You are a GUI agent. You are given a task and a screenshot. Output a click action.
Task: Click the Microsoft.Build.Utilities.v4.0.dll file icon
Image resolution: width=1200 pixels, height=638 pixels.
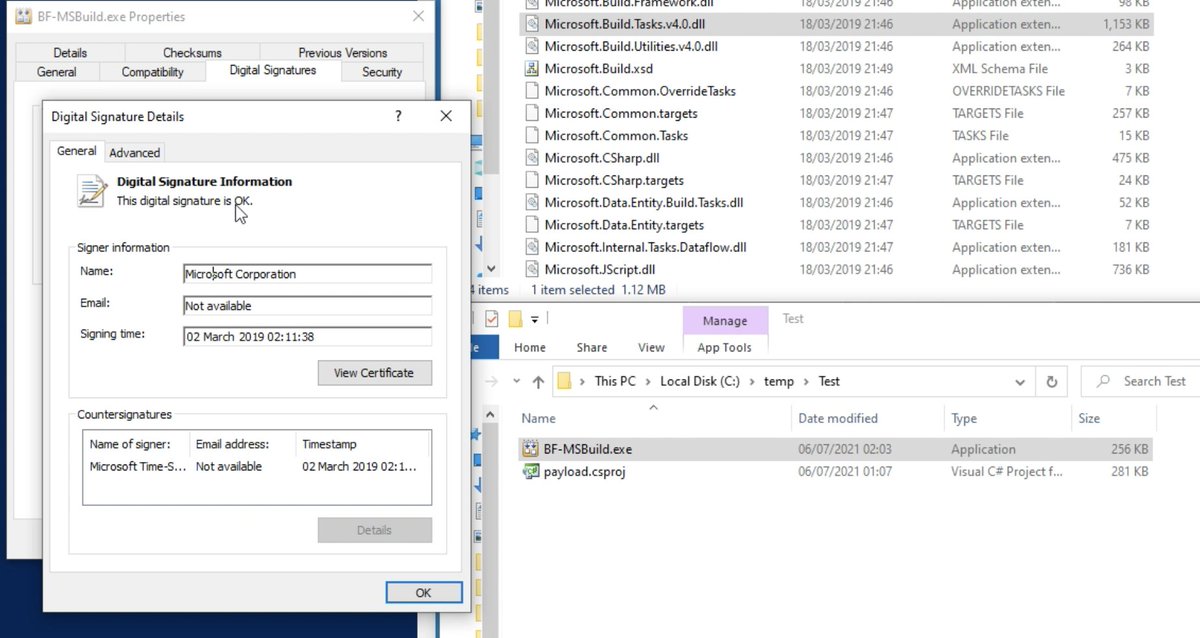tap(532, 46)
